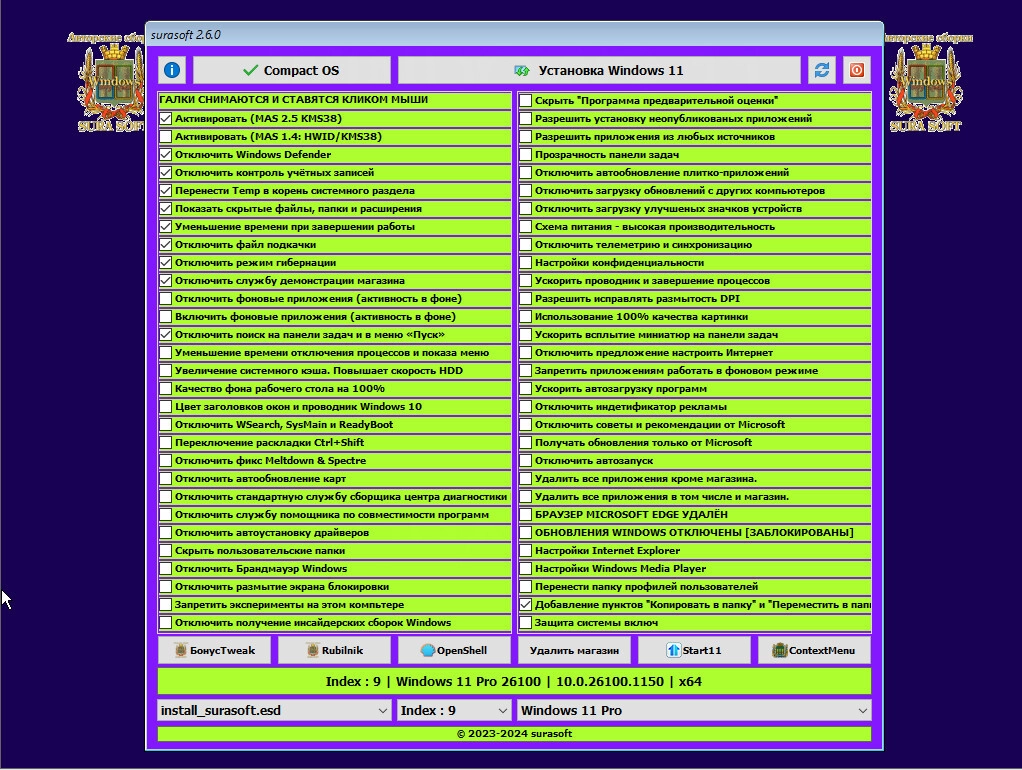Viewport: 1022px width, 770px height.
Task: Open БонусTweak button
Action: [x=214, y=650]
